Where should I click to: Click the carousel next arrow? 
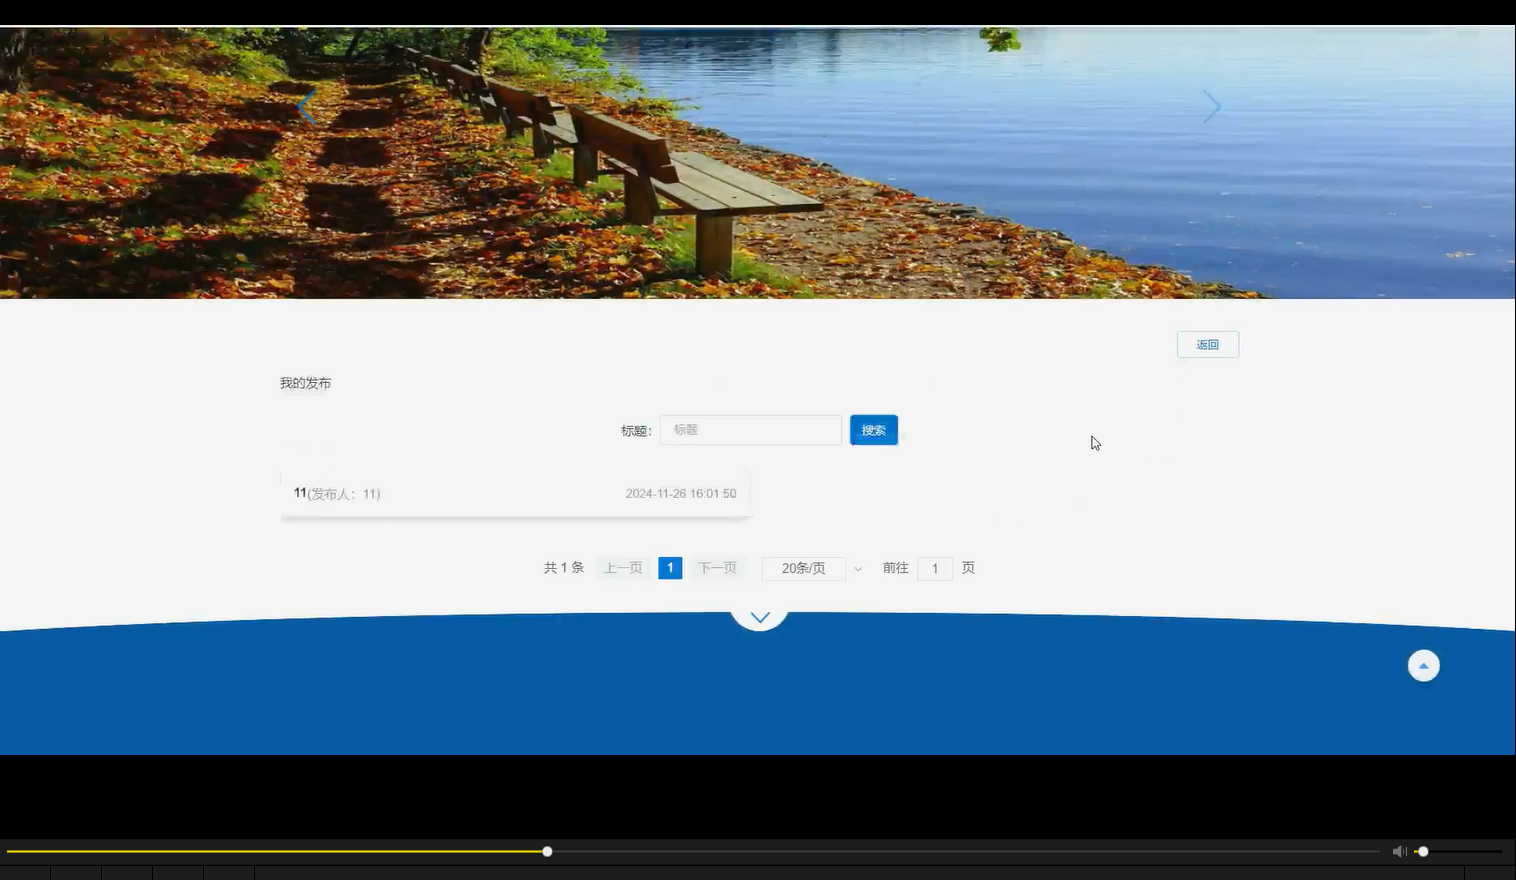tap(1211, 107)
